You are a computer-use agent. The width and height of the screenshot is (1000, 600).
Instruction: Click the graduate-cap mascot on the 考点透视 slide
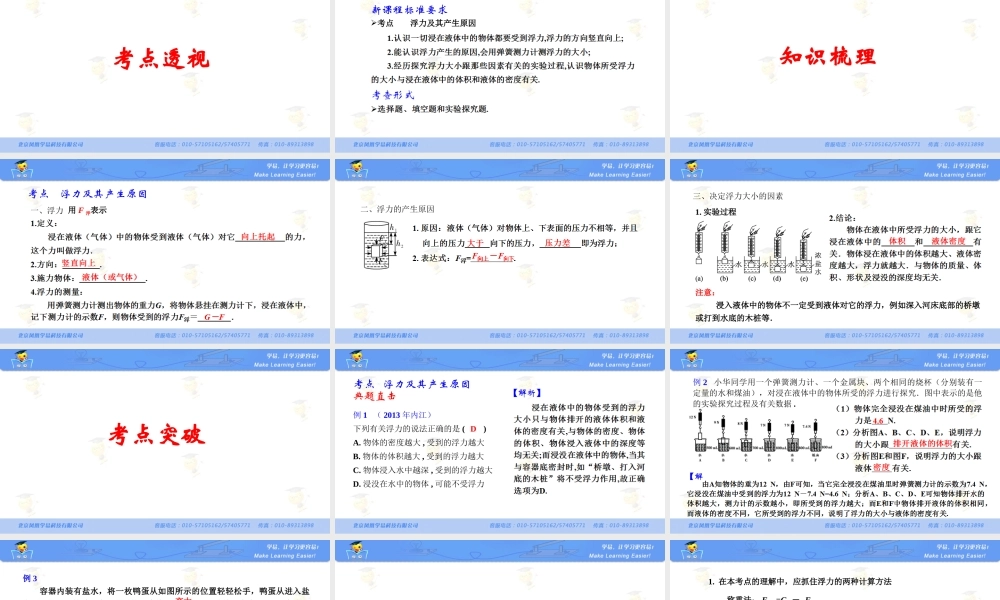tap(22, 168)
